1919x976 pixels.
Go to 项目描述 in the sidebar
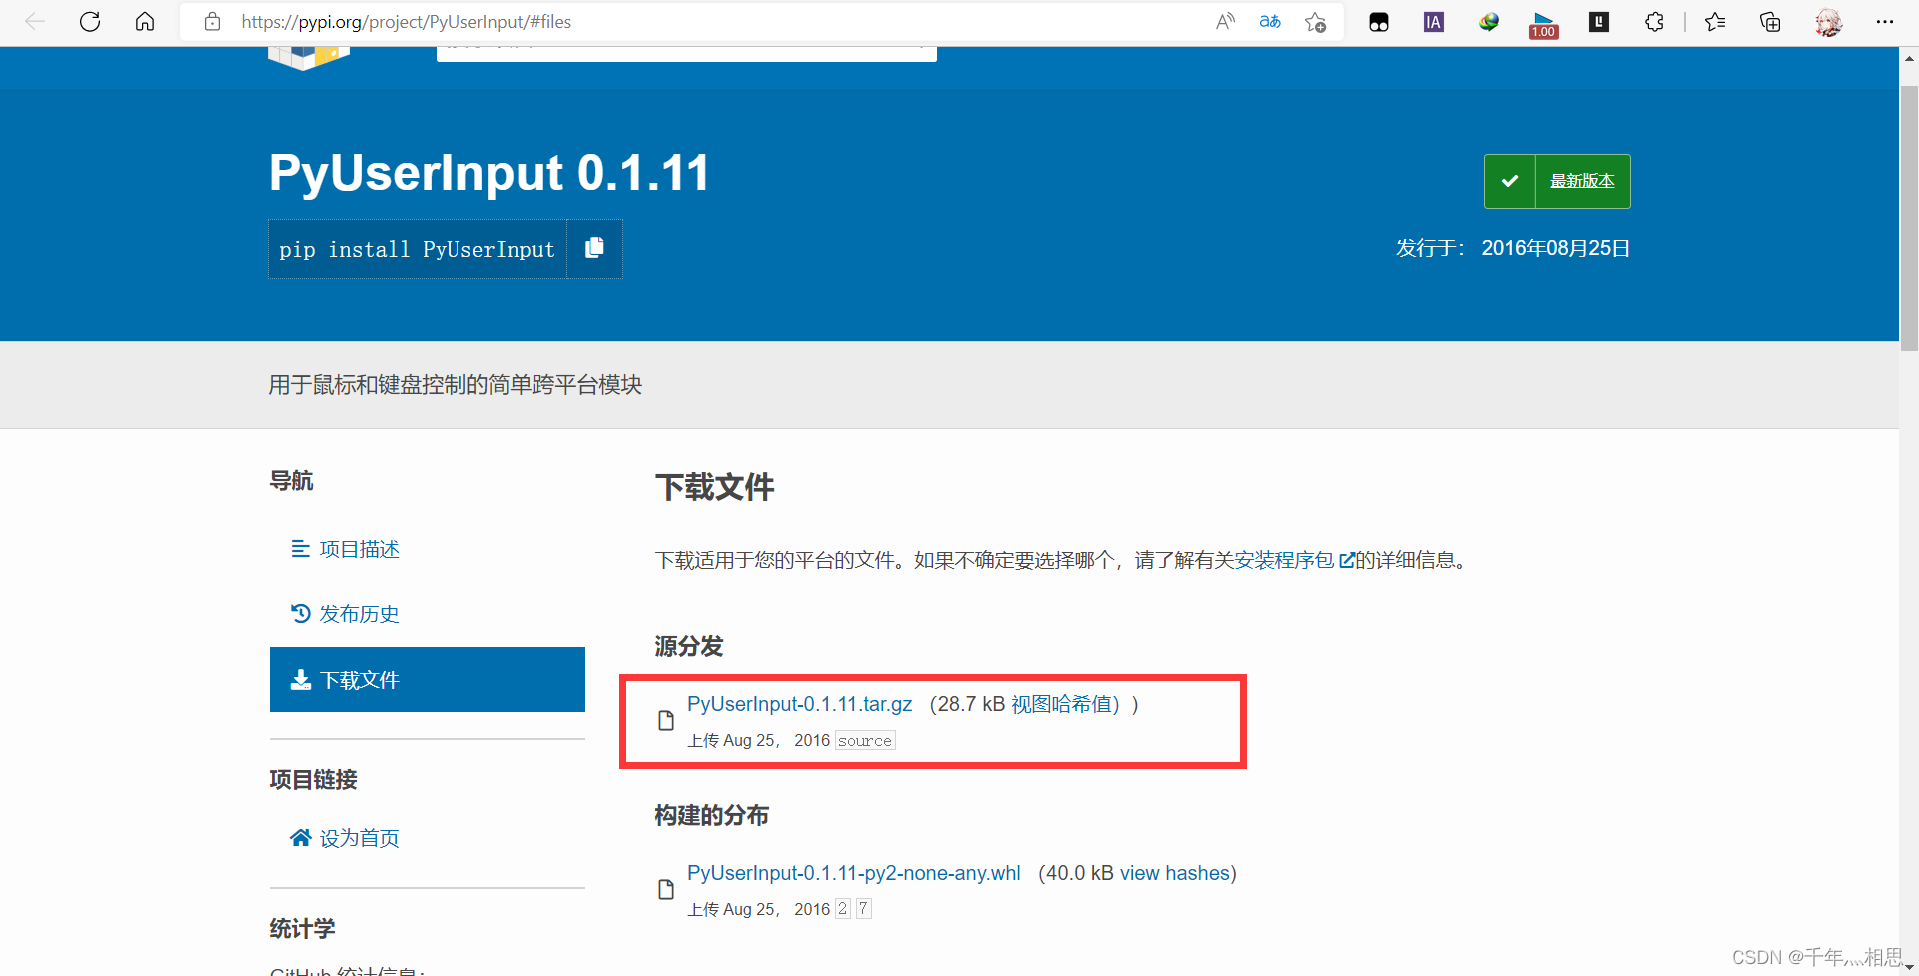coord(359,548)
